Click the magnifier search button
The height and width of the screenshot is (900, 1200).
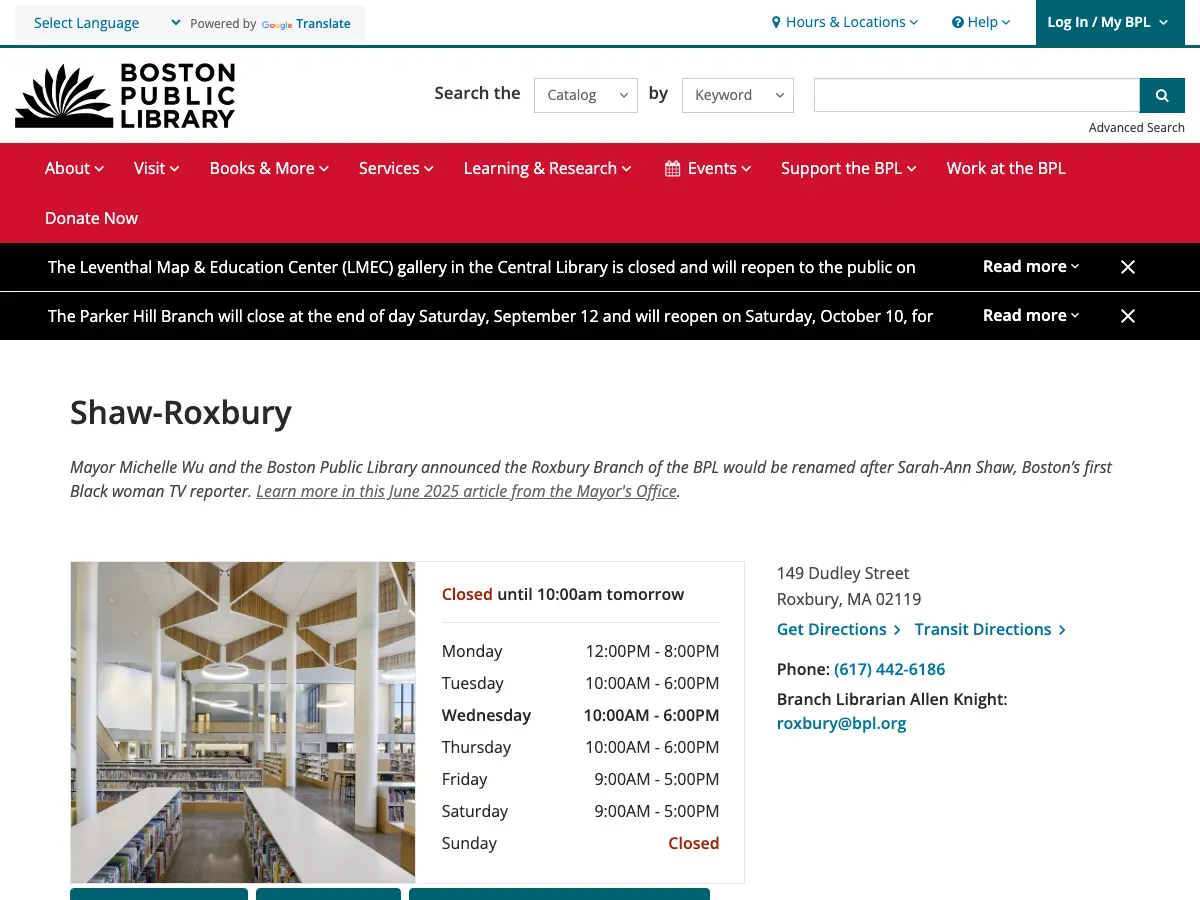tap(1162, 95)
